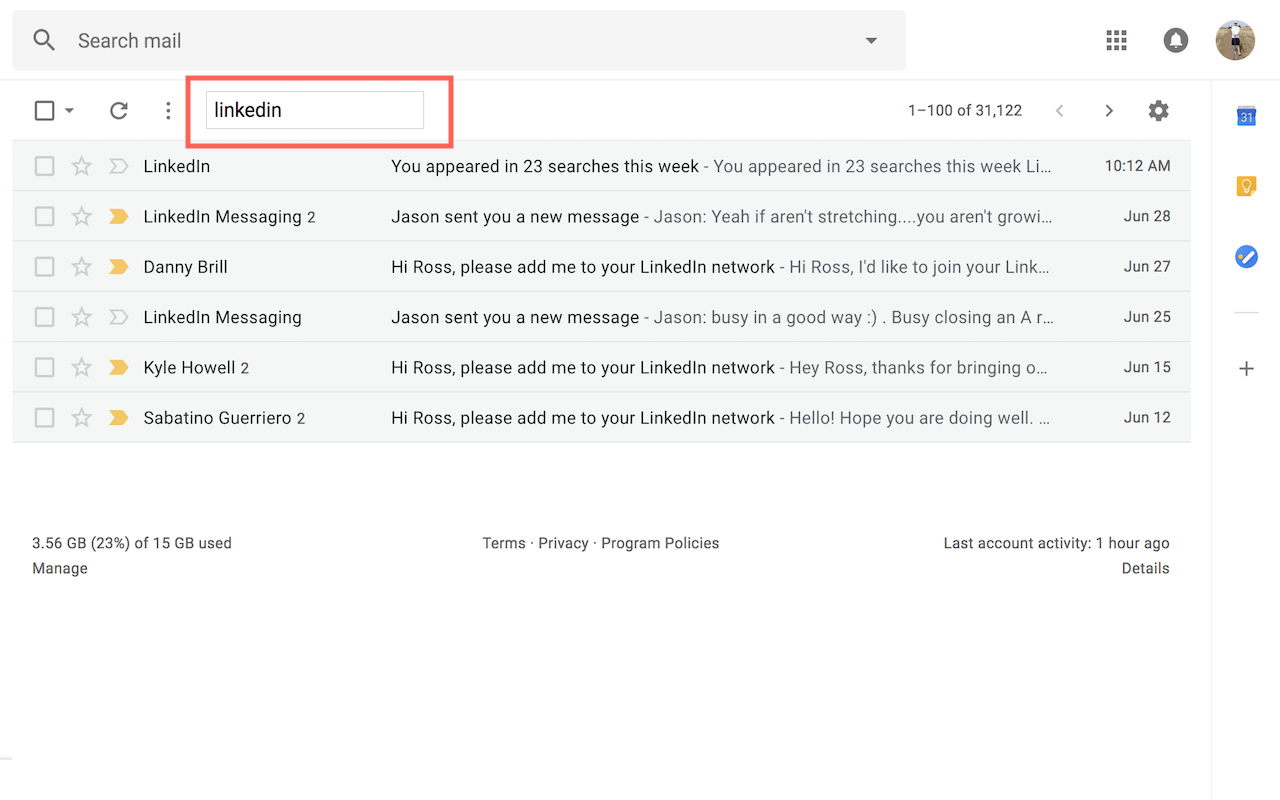
Task: Open the search options dropdown
Action: coord(870,40)
